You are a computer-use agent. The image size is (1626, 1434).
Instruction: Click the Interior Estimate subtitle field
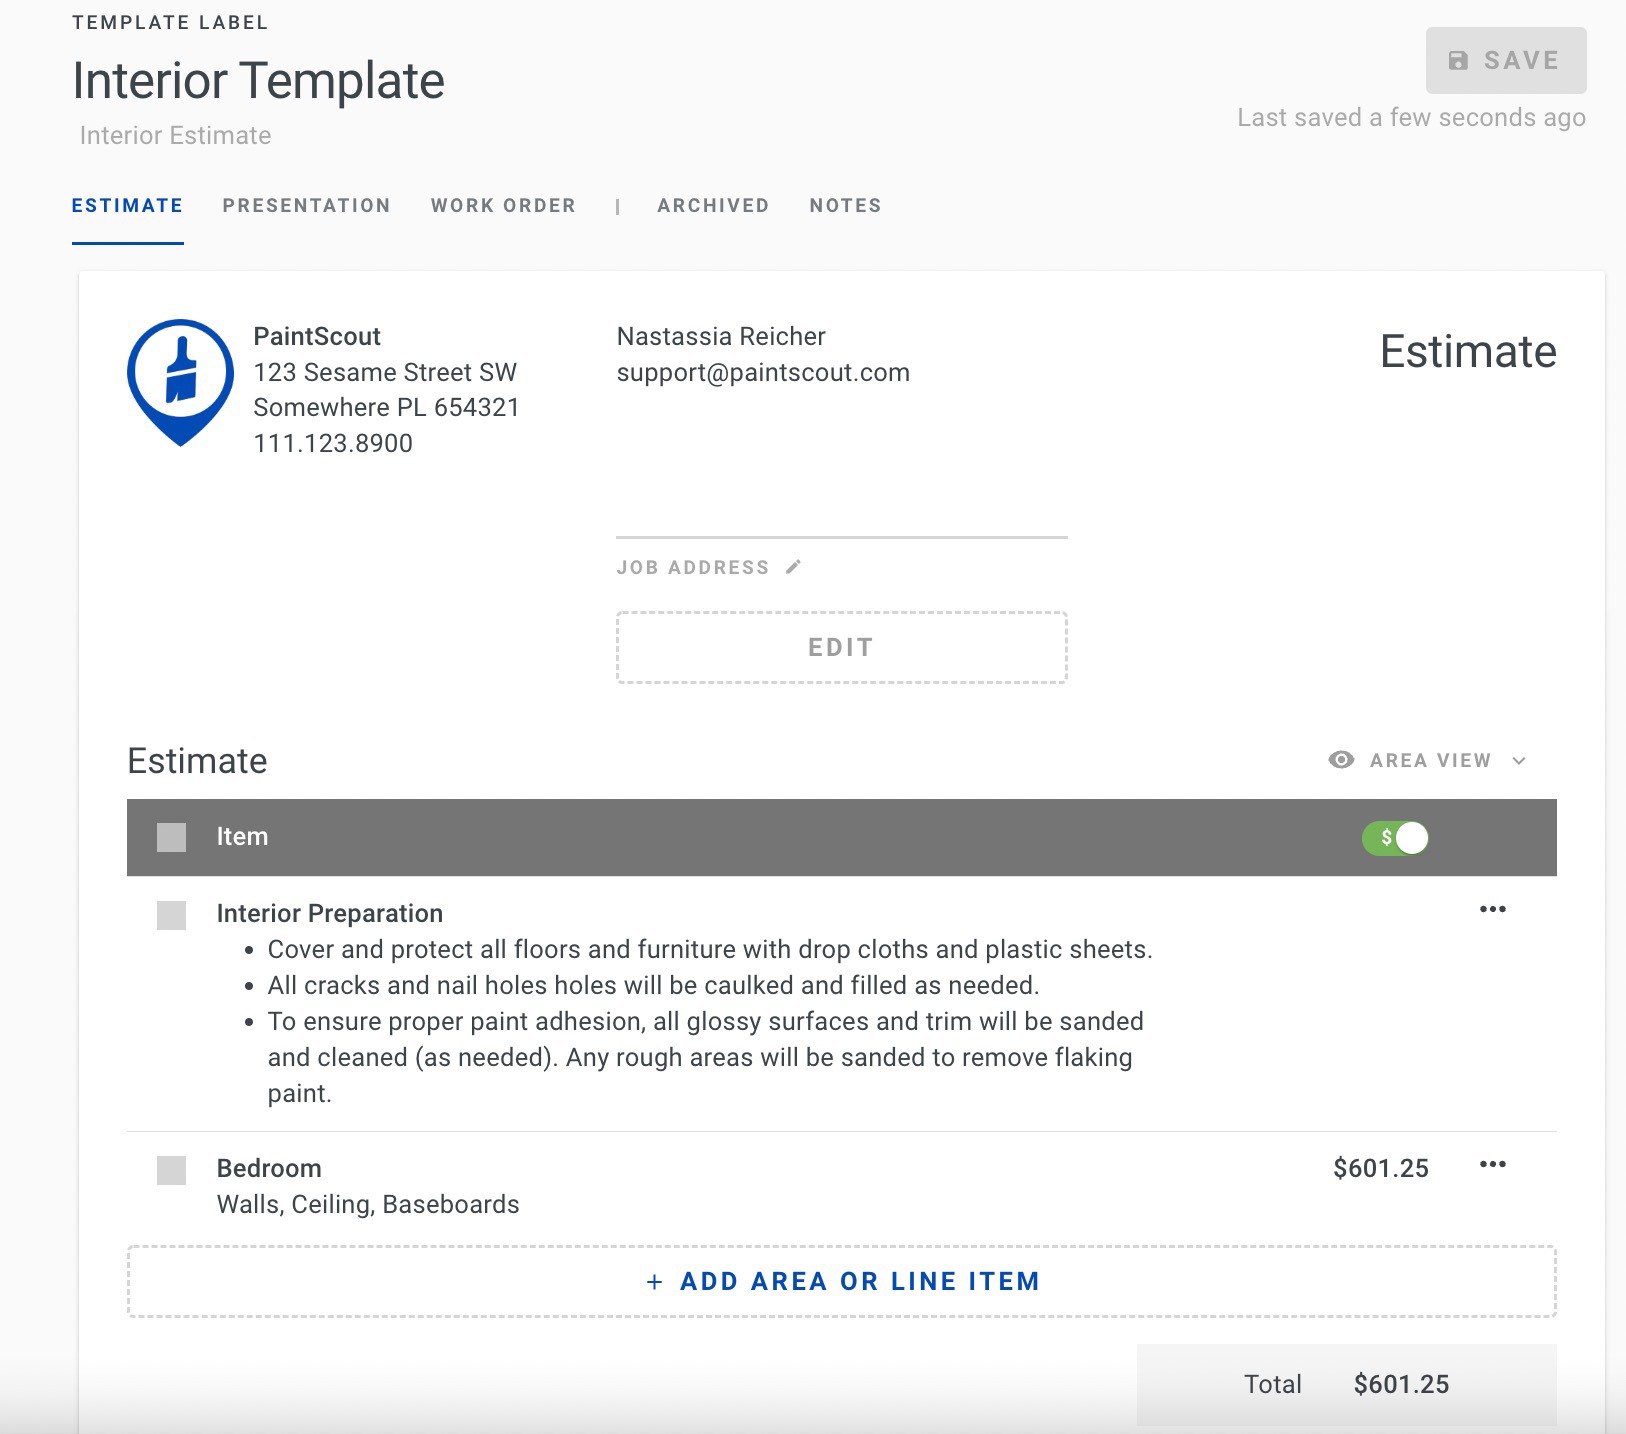click(175, 135)
